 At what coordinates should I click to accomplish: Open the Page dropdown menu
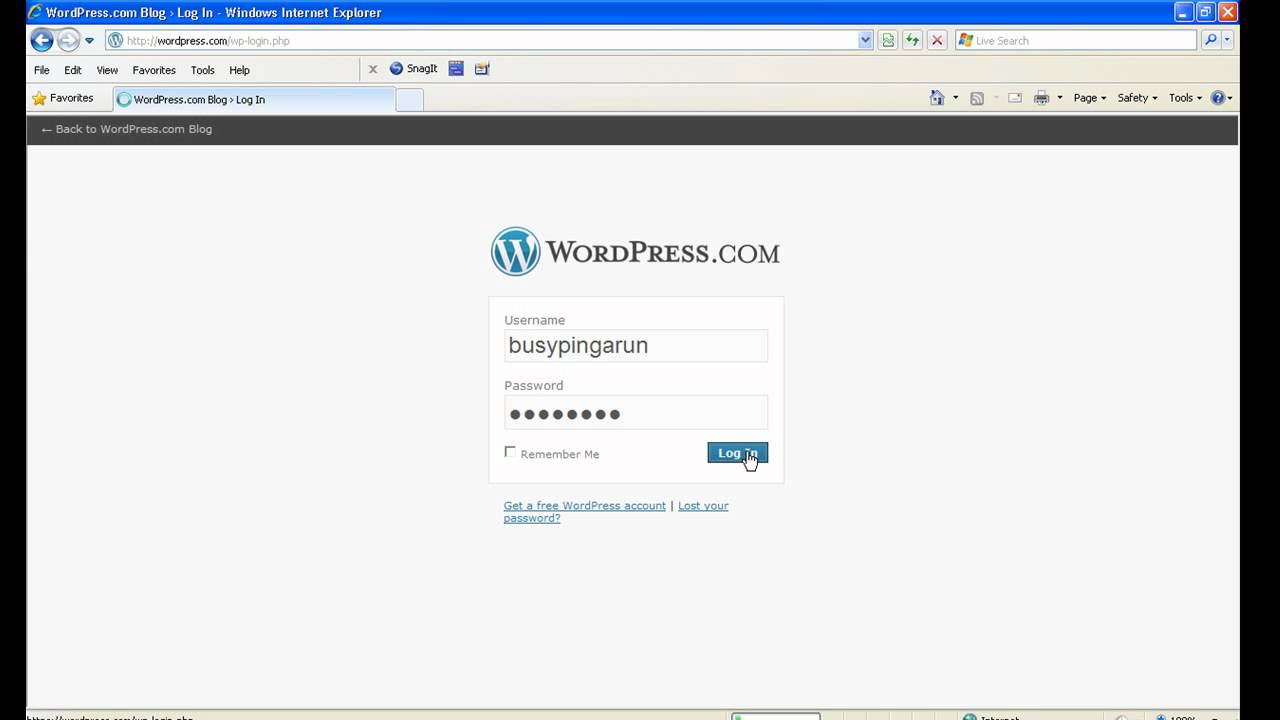(1090, 98)
